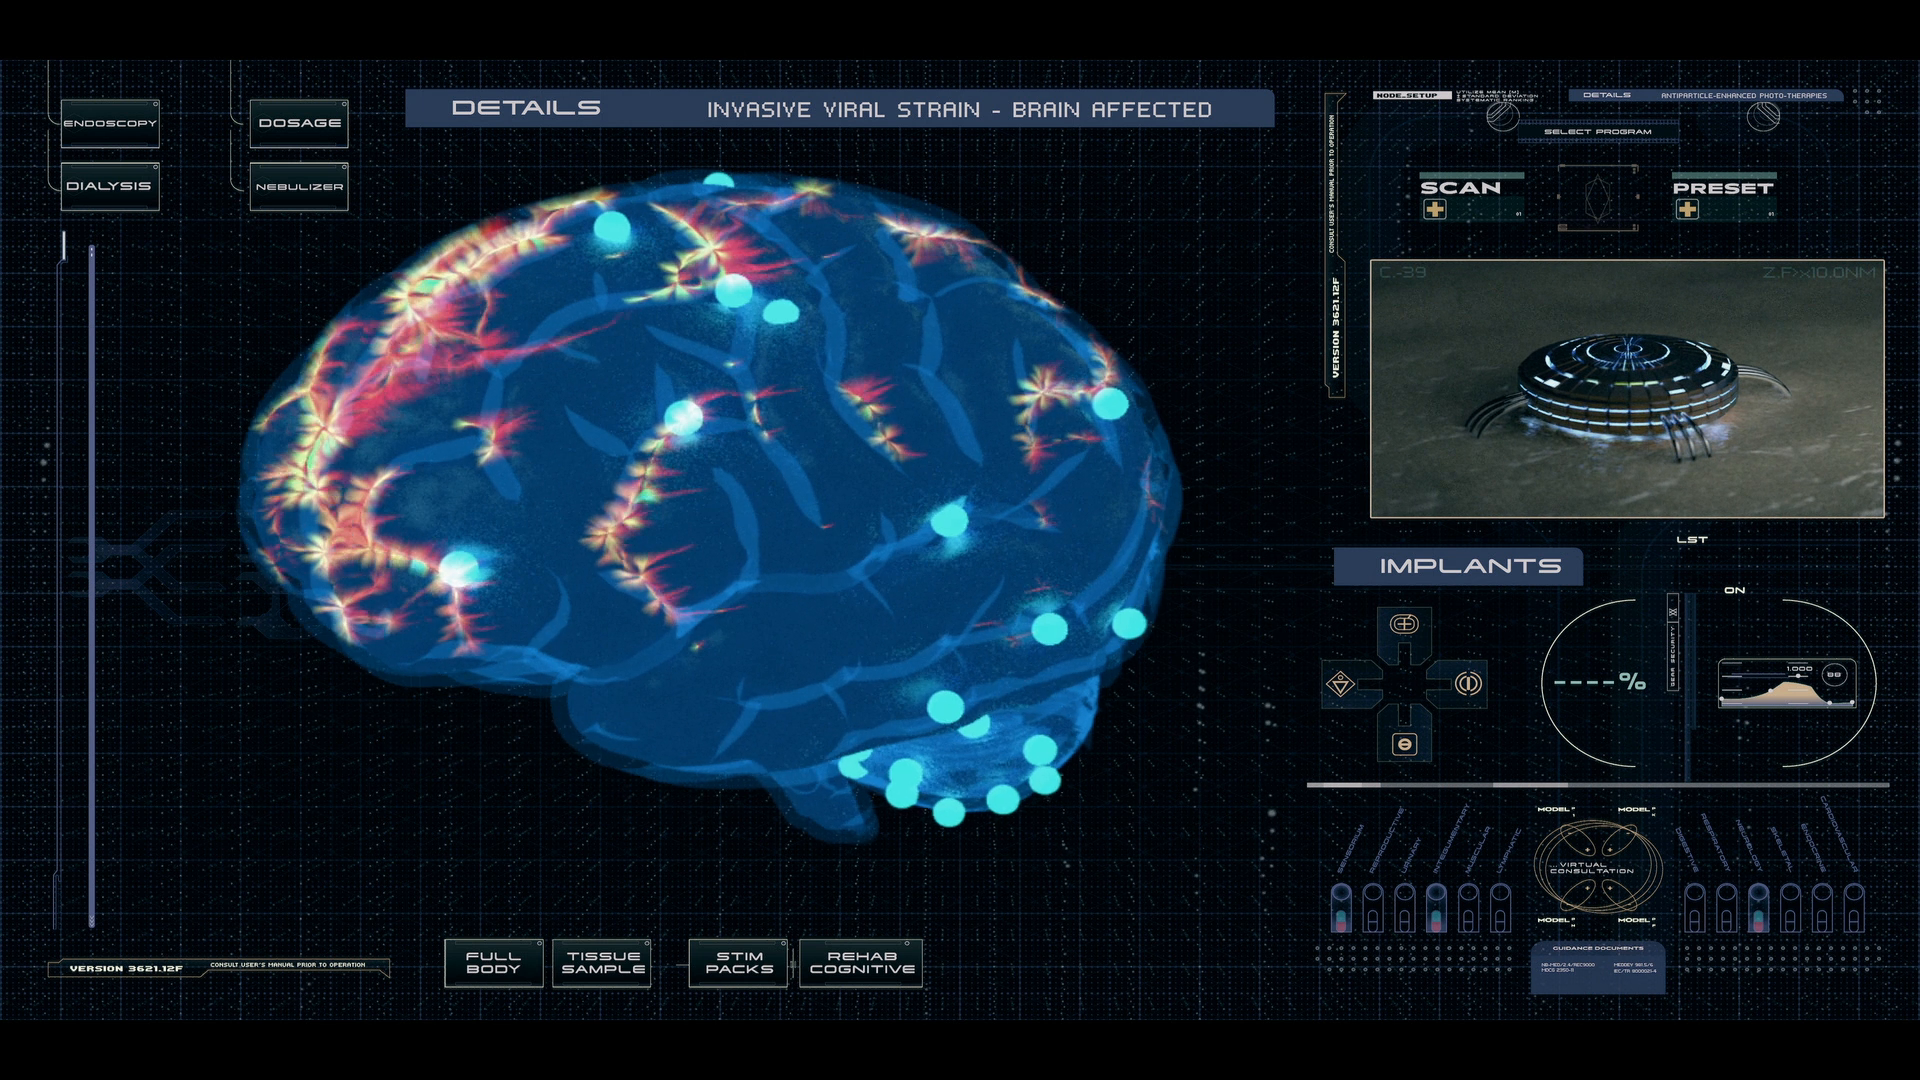
Task: Click the Virtual Consultation orbit emblem
Action: [x=1597, y=867]
